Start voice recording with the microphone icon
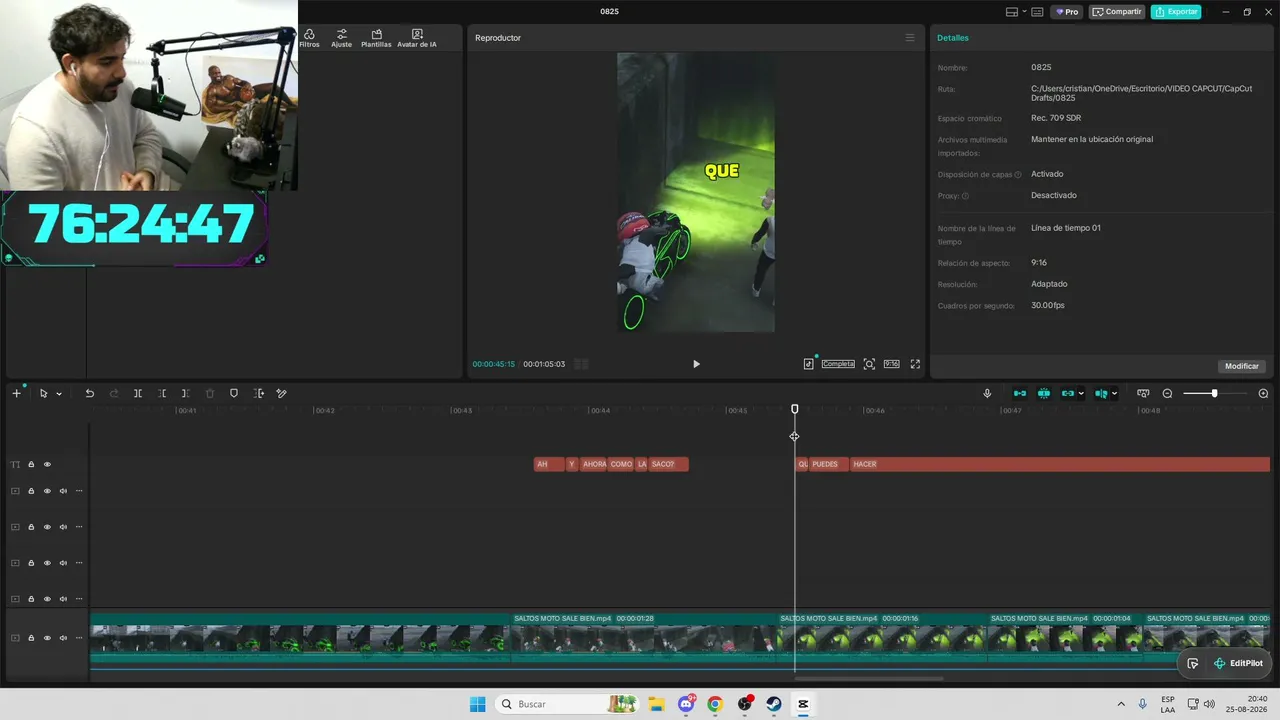The image size is (1280, 720). (x=987, y=394)
